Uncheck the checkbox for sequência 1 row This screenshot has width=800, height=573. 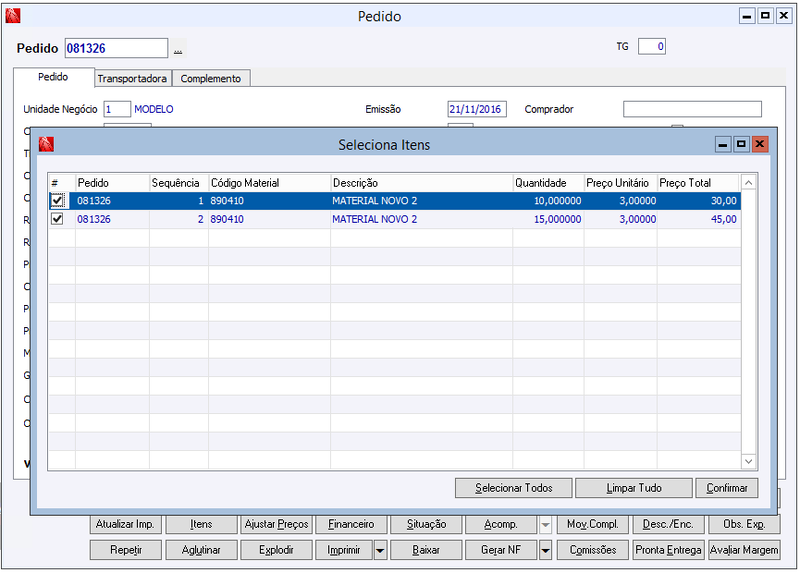pyautogui.click(x=57, y=201)
